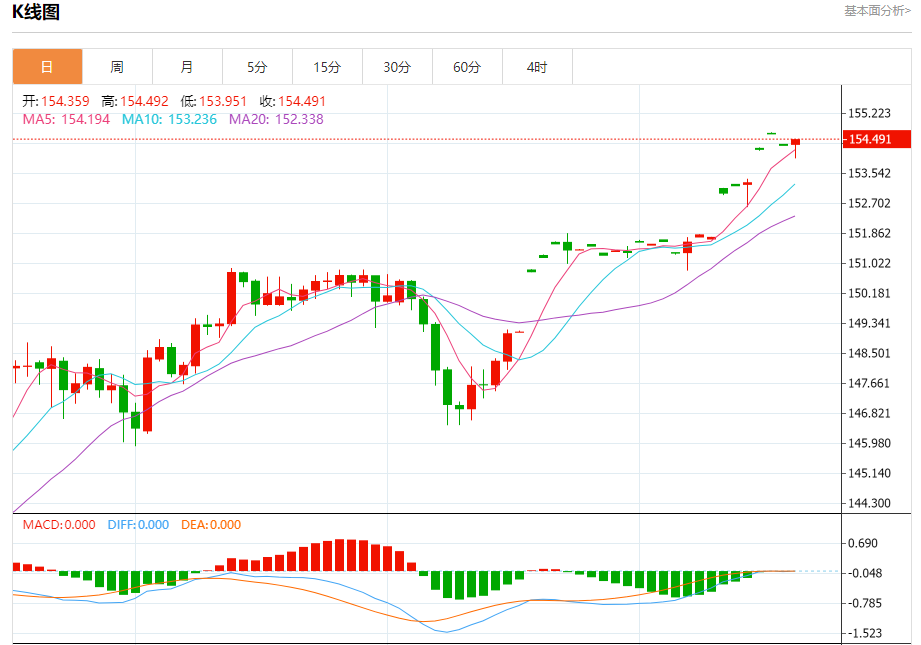This screenshot has width=921, height=645.
Task: Click the latest red candlestick on the chart
Action: point(795,143)
